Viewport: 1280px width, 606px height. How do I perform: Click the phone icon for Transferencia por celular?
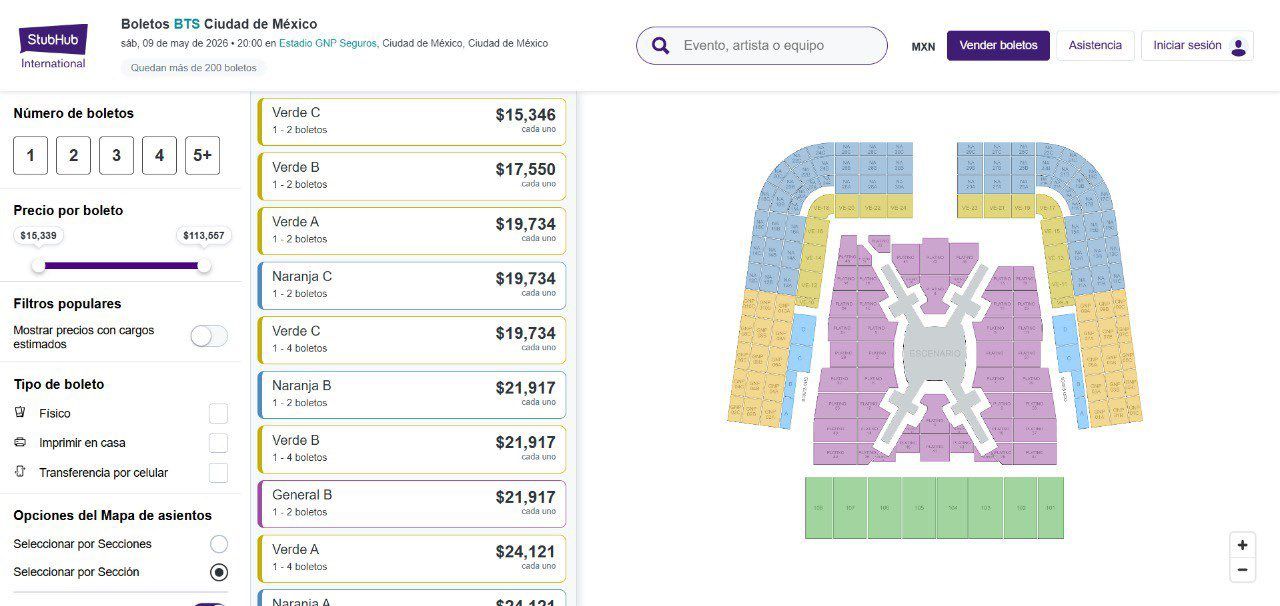point(20,472)
